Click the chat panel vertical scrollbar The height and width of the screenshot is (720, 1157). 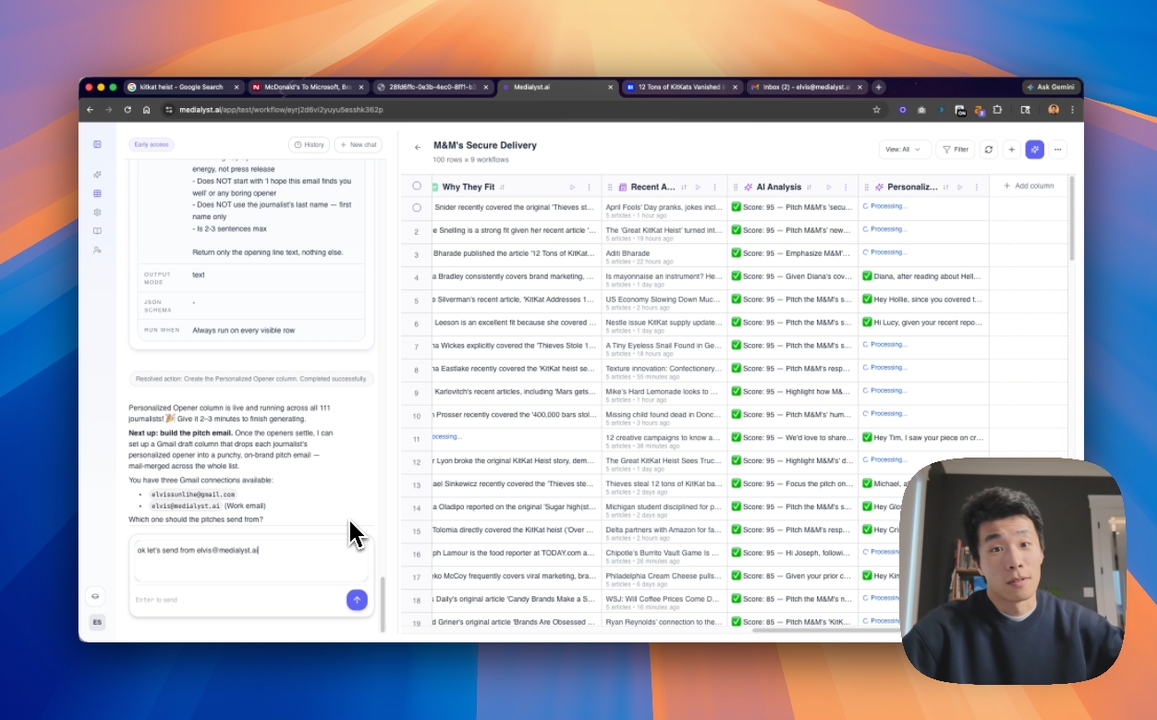[382, 604]
